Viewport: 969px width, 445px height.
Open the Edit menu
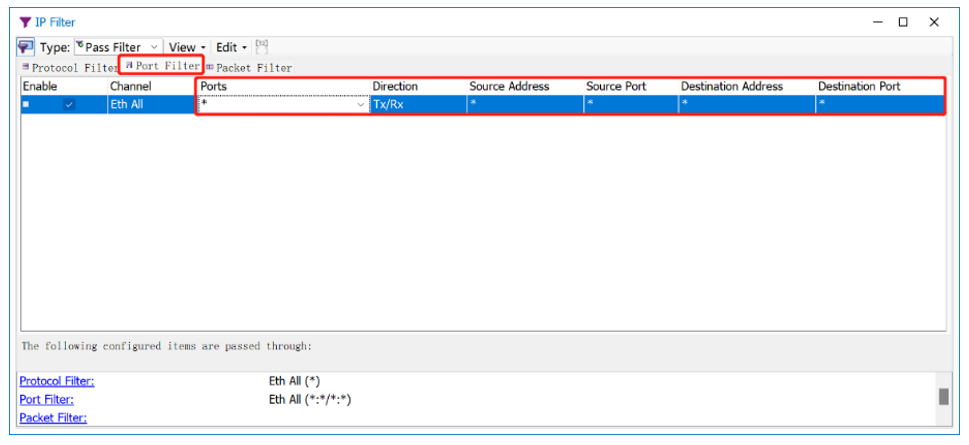coord(231,47)
